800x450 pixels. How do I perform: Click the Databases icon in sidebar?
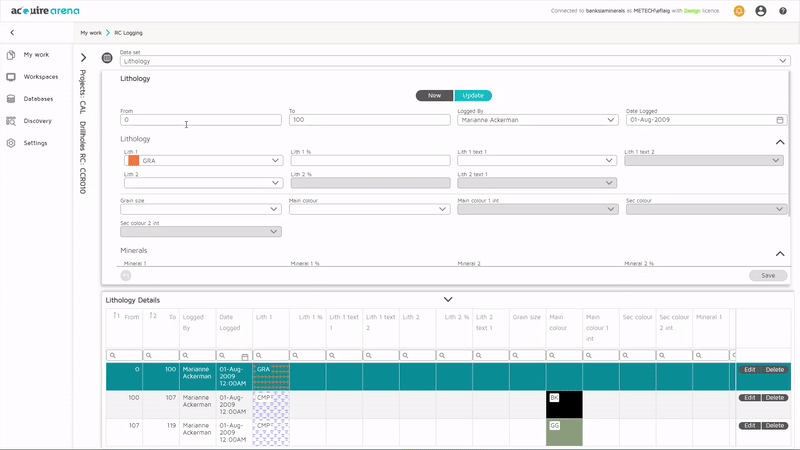click(x=11, y=99)
